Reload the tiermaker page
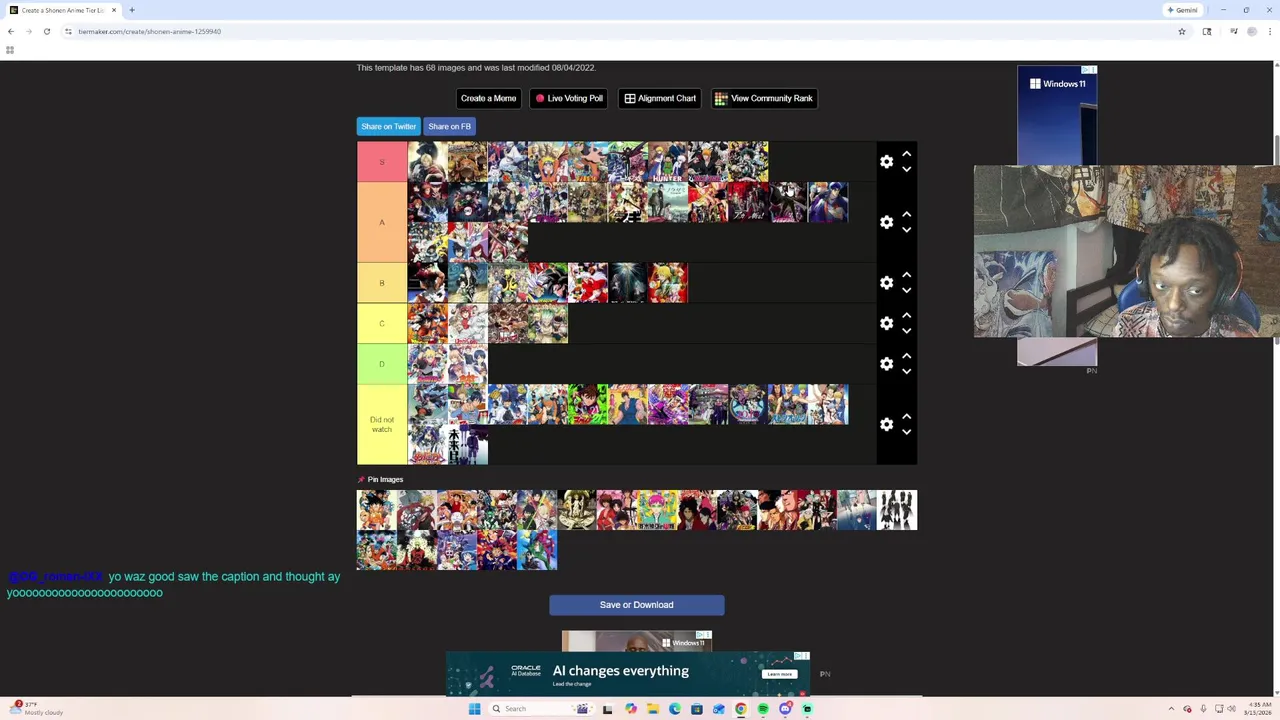Image resolution: width=1280 pixels, height=720 pixels. point(46,31)
